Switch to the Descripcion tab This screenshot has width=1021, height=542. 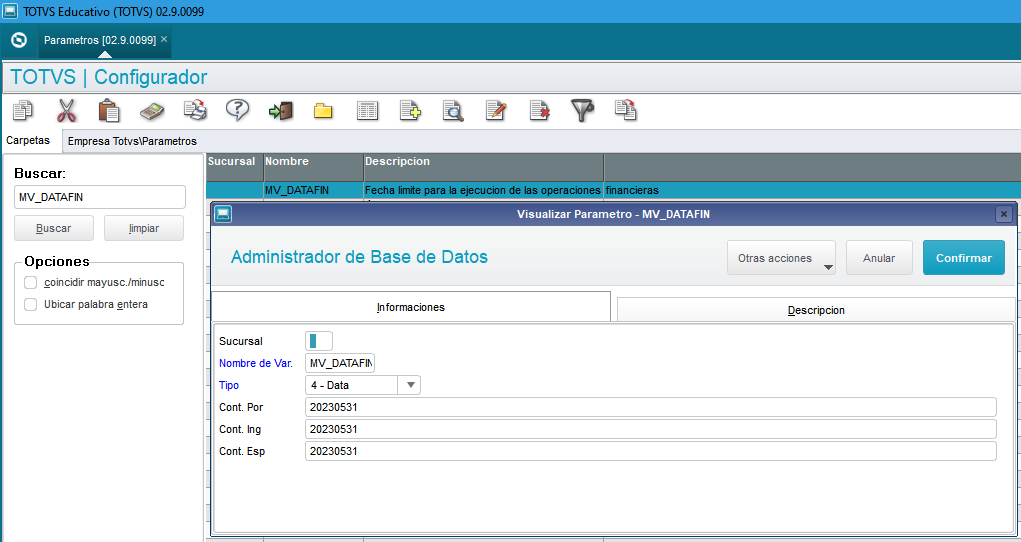(816, 310)
